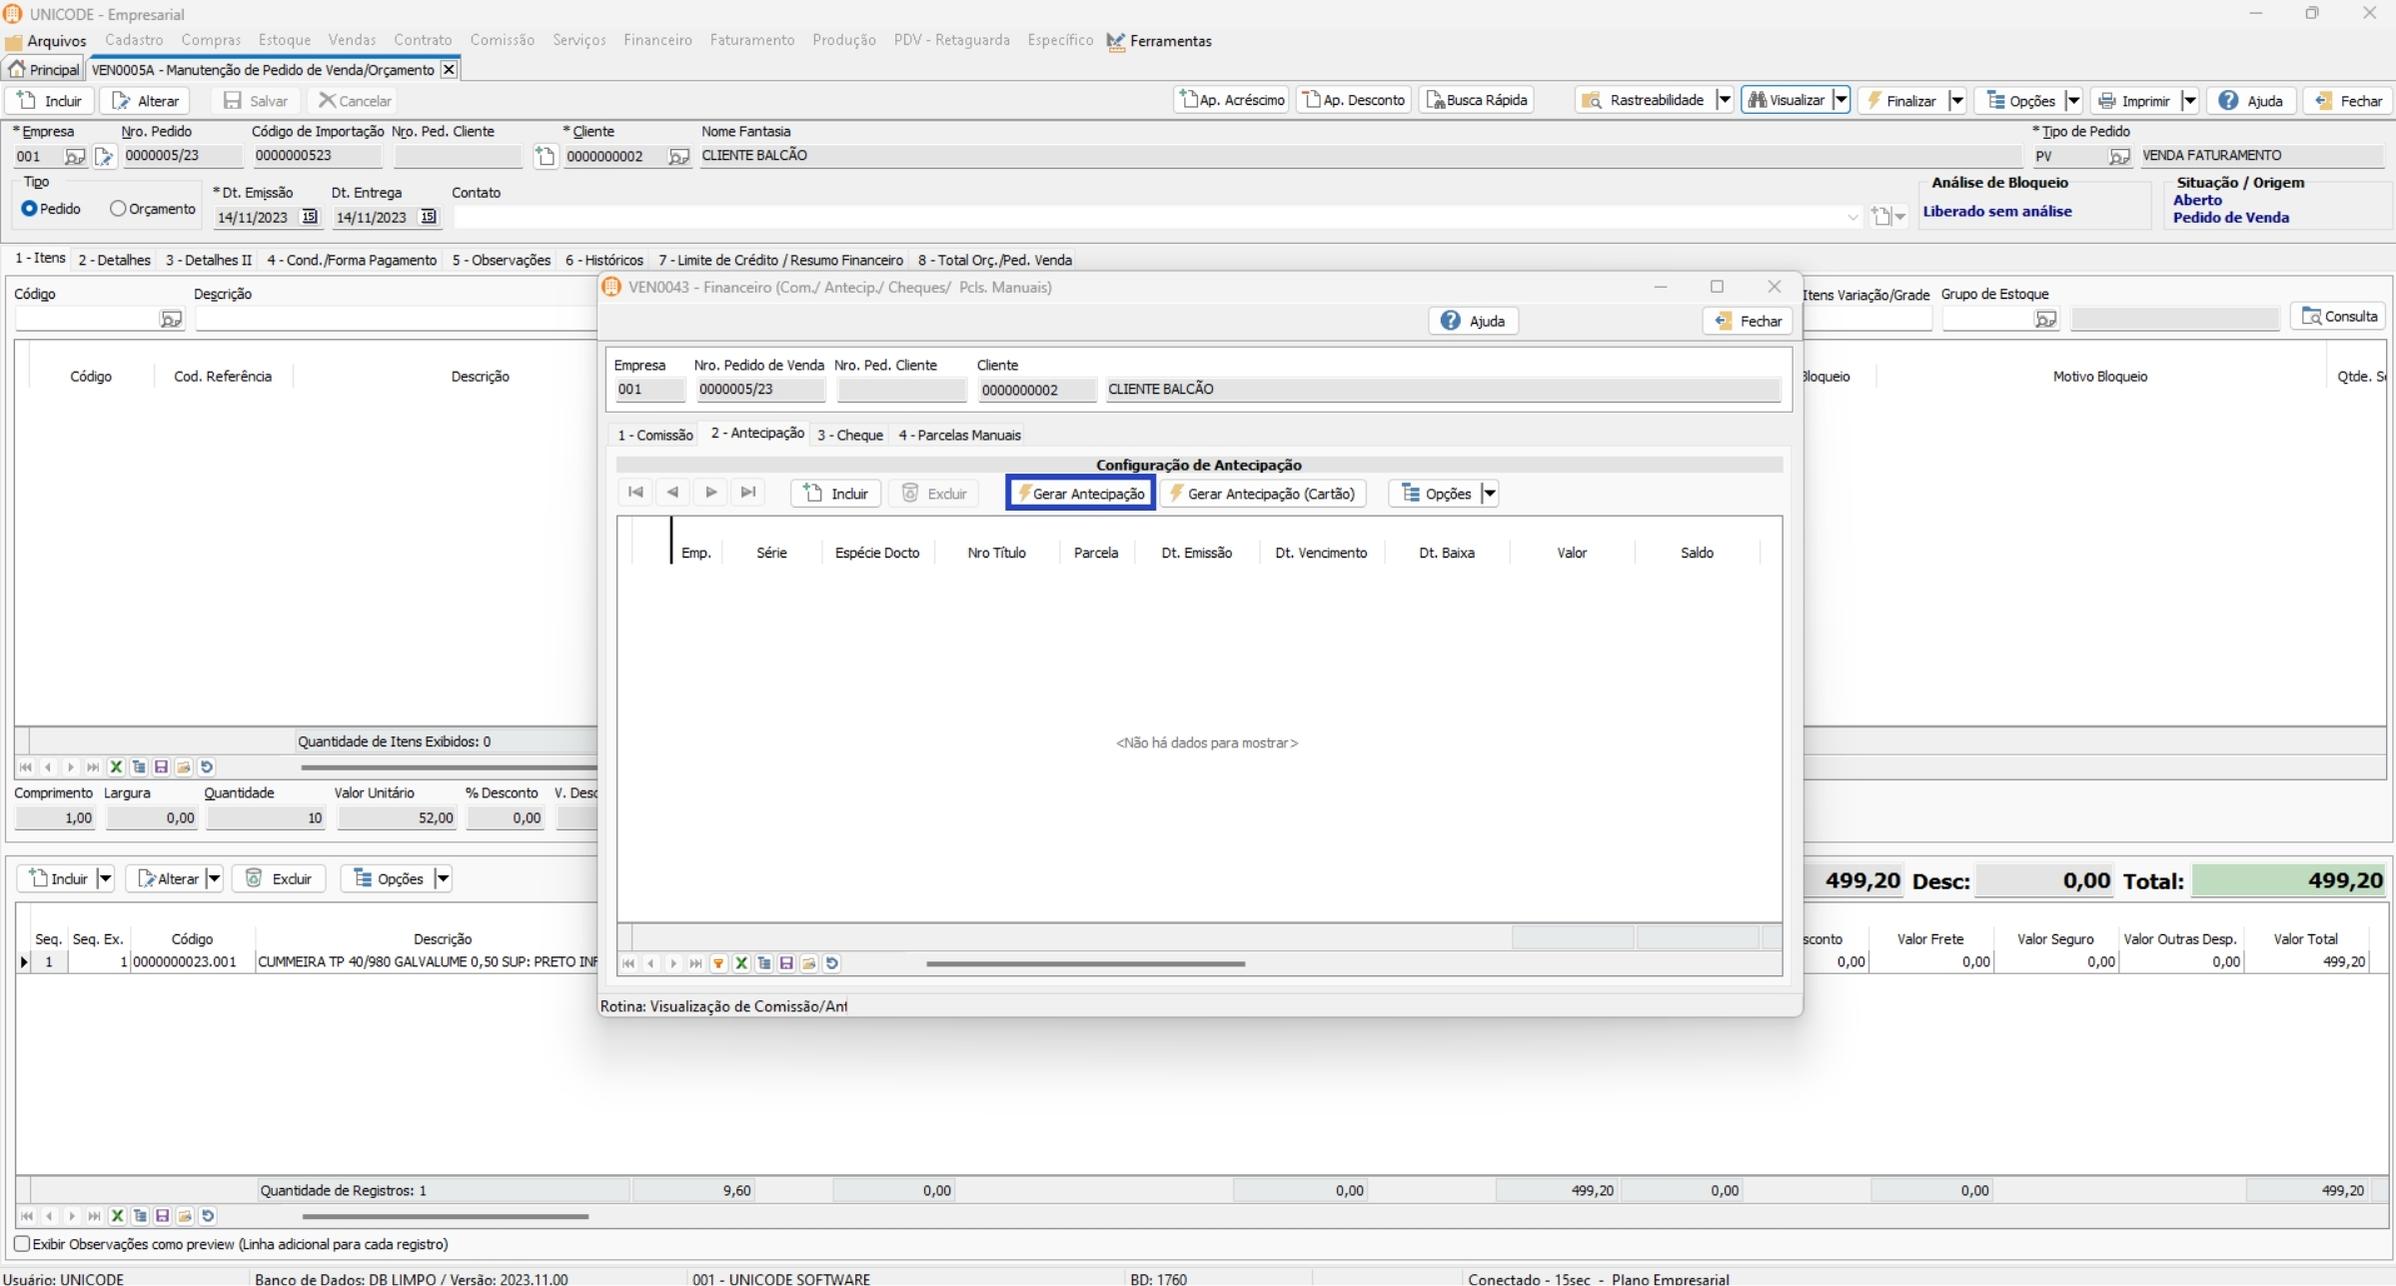Viewport: 2396px width, 1286px height.
Task: Click the Cliente search lookup icon
Action: click(x=678, y=157)
